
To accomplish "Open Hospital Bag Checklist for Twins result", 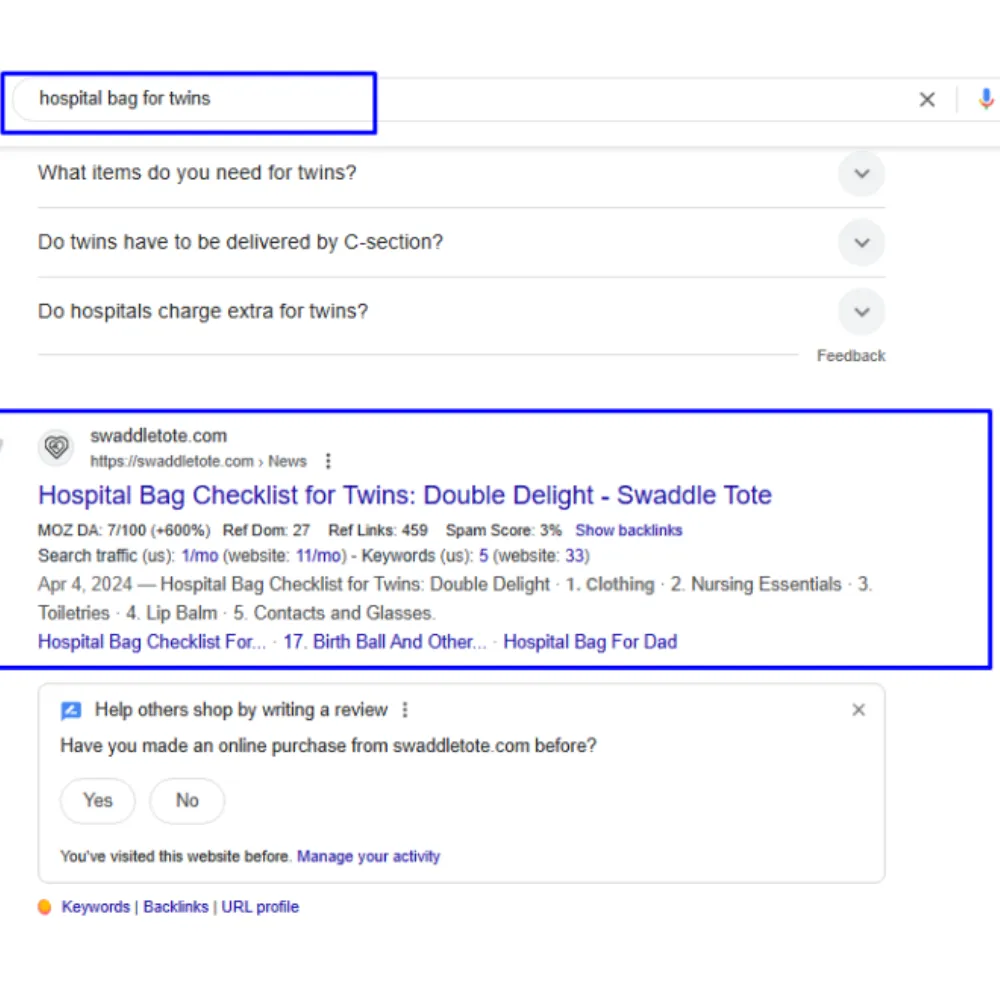I will [404, 495].
